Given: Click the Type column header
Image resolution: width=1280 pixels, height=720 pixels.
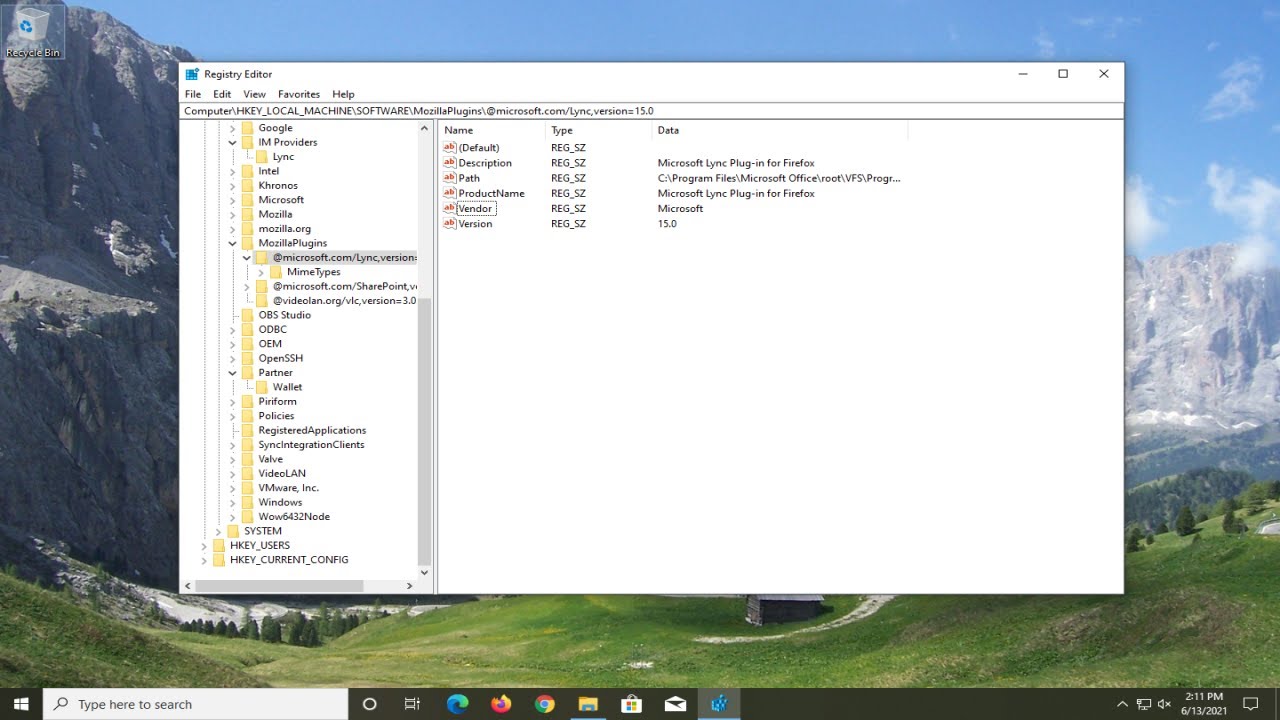Looking at the screenshot, I should [599, 130].
